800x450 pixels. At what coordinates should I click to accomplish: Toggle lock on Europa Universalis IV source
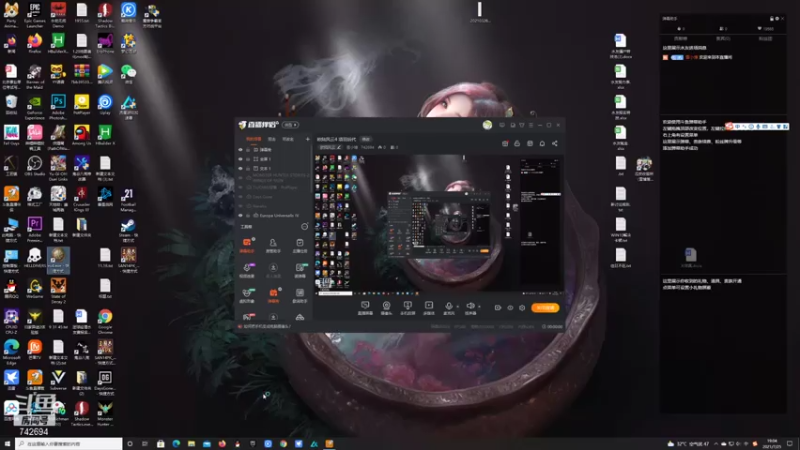point(248,215)
